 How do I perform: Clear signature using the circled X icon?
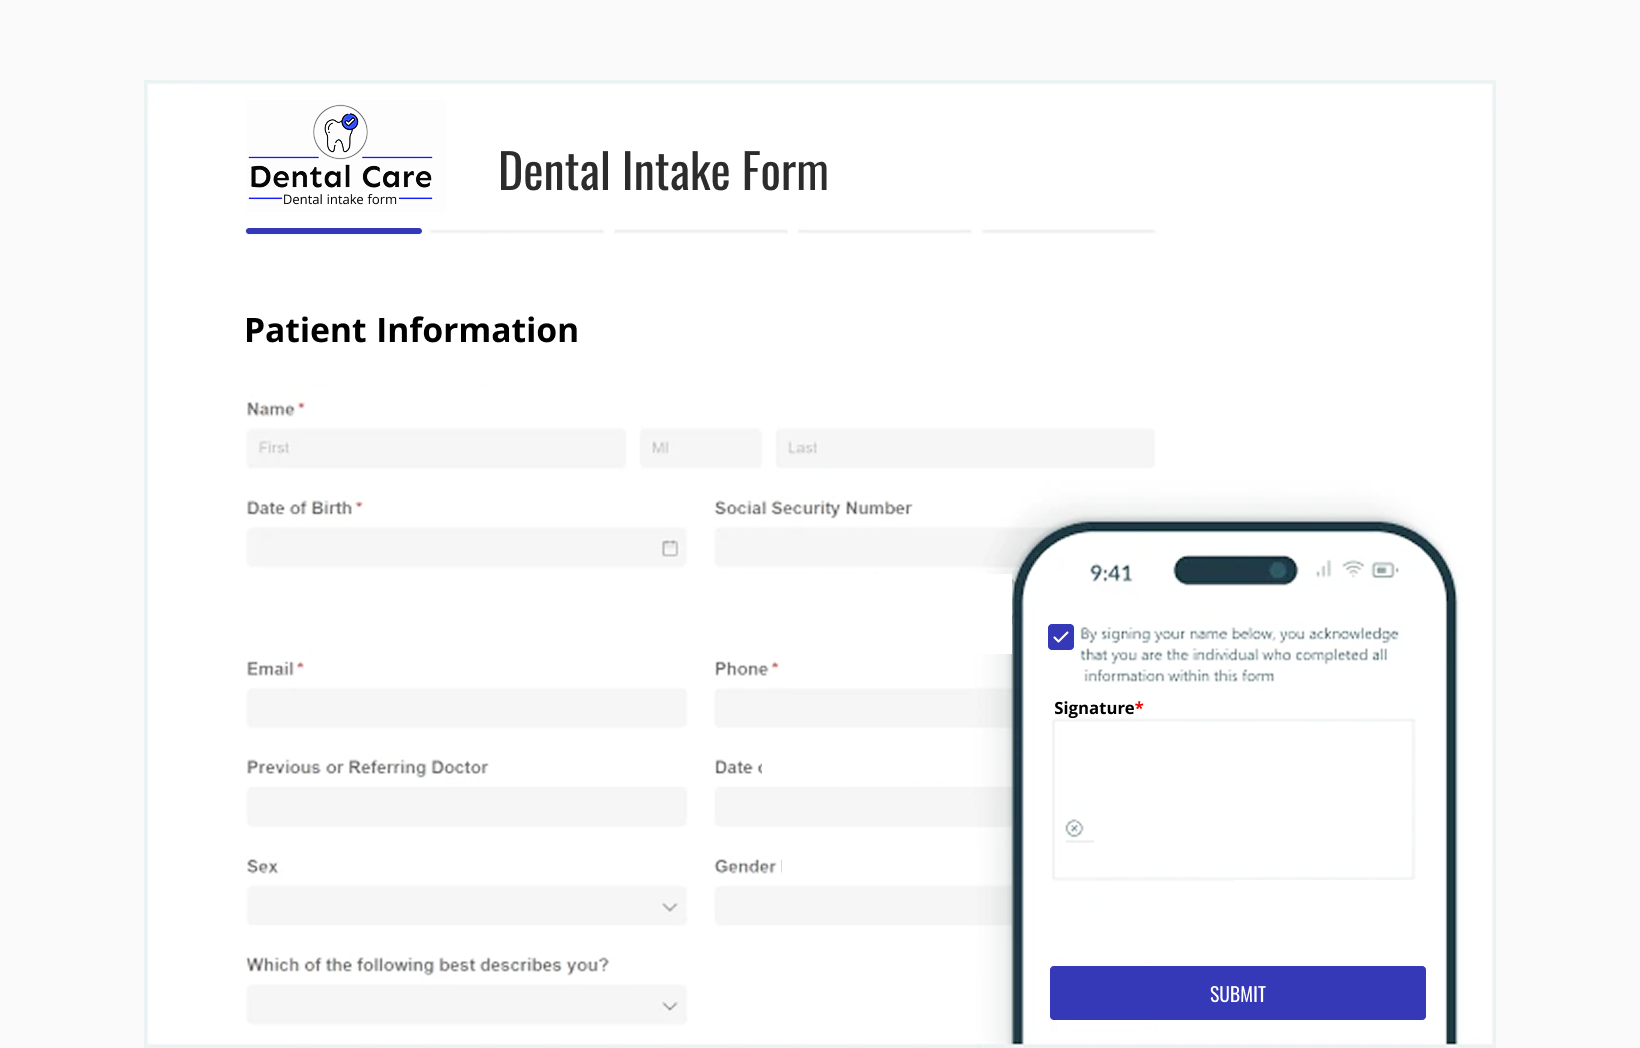click(1074, 828)
